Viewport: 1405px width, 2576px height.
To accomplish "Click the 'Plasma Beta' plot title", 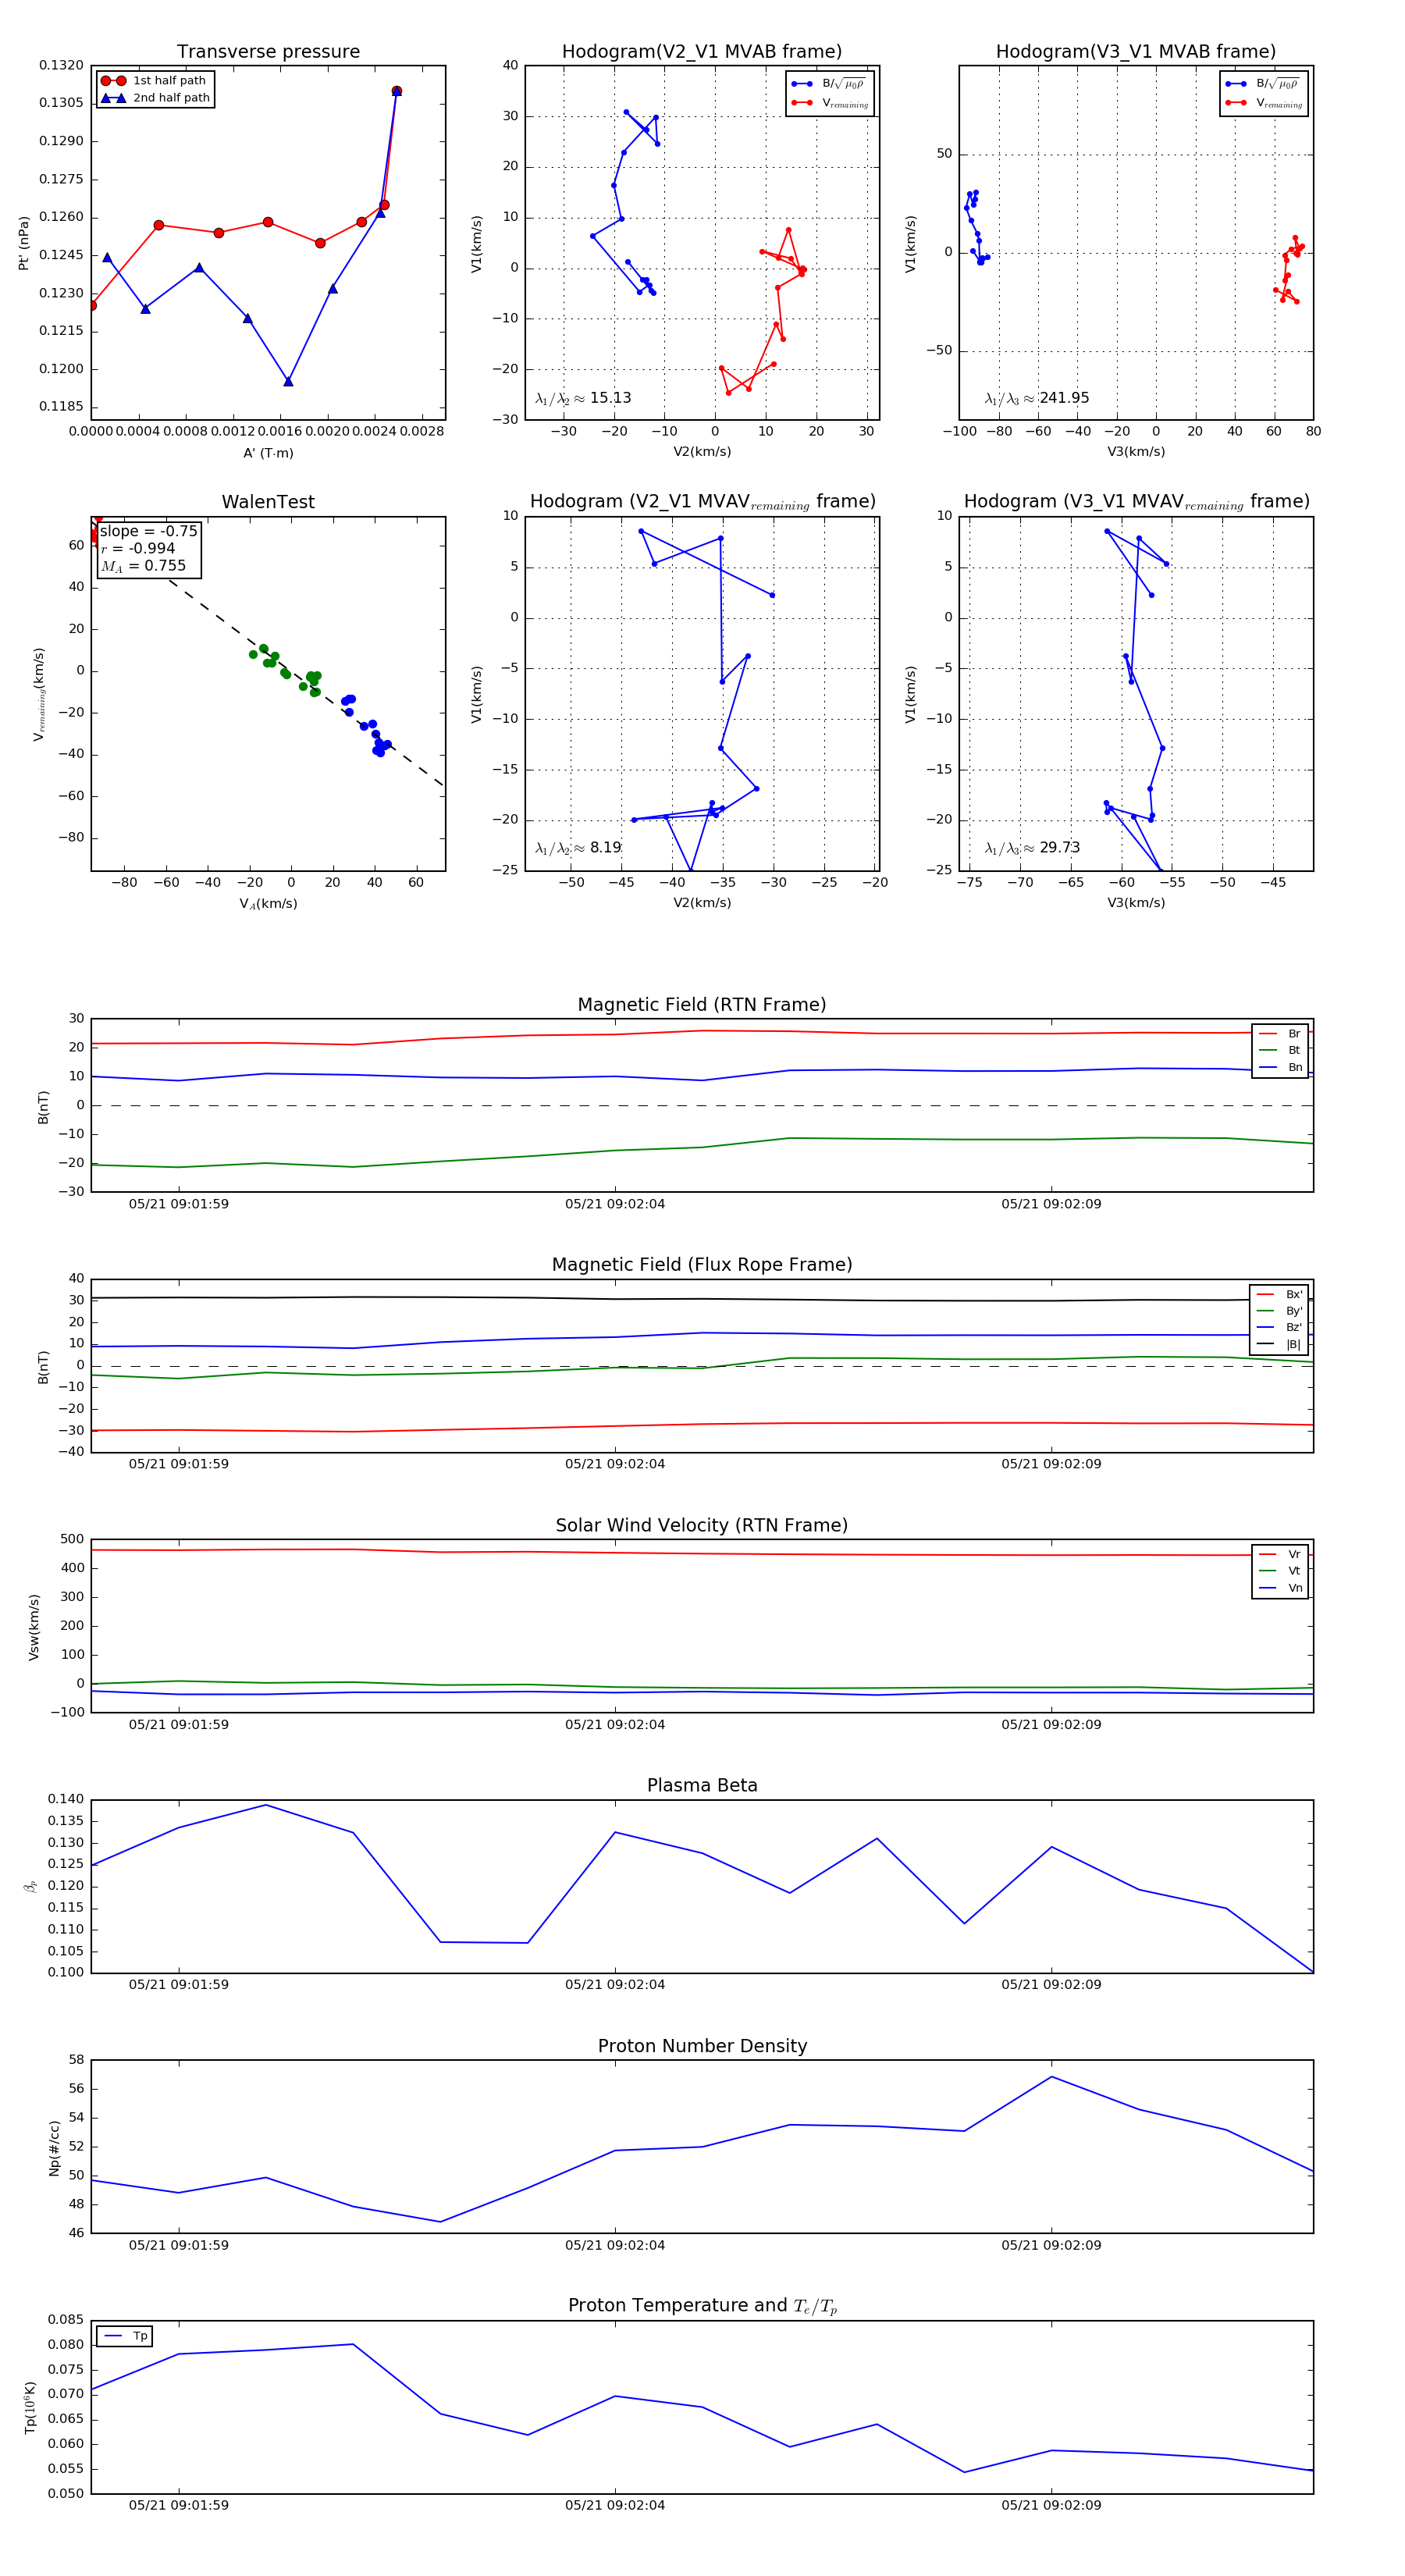I will (702, 1786).
